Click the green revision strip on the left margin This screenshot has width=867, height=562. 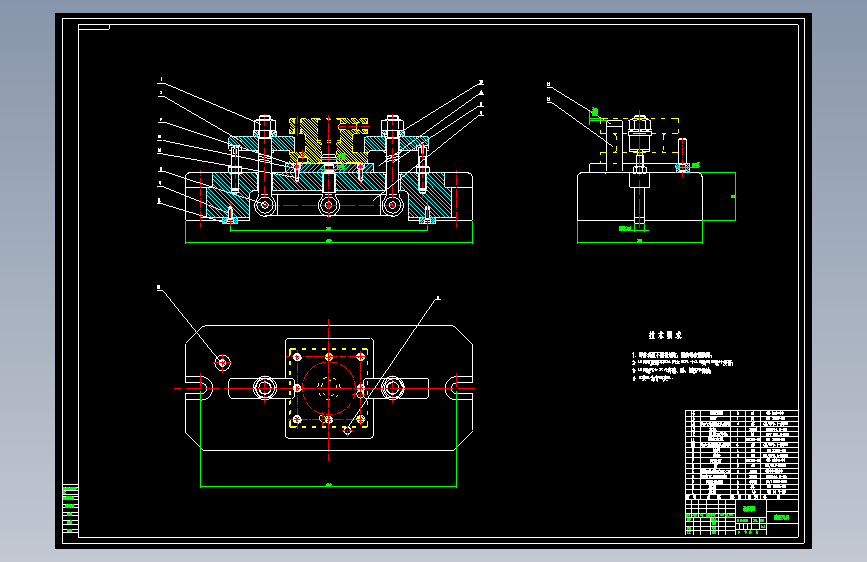[x=70, y=509]
